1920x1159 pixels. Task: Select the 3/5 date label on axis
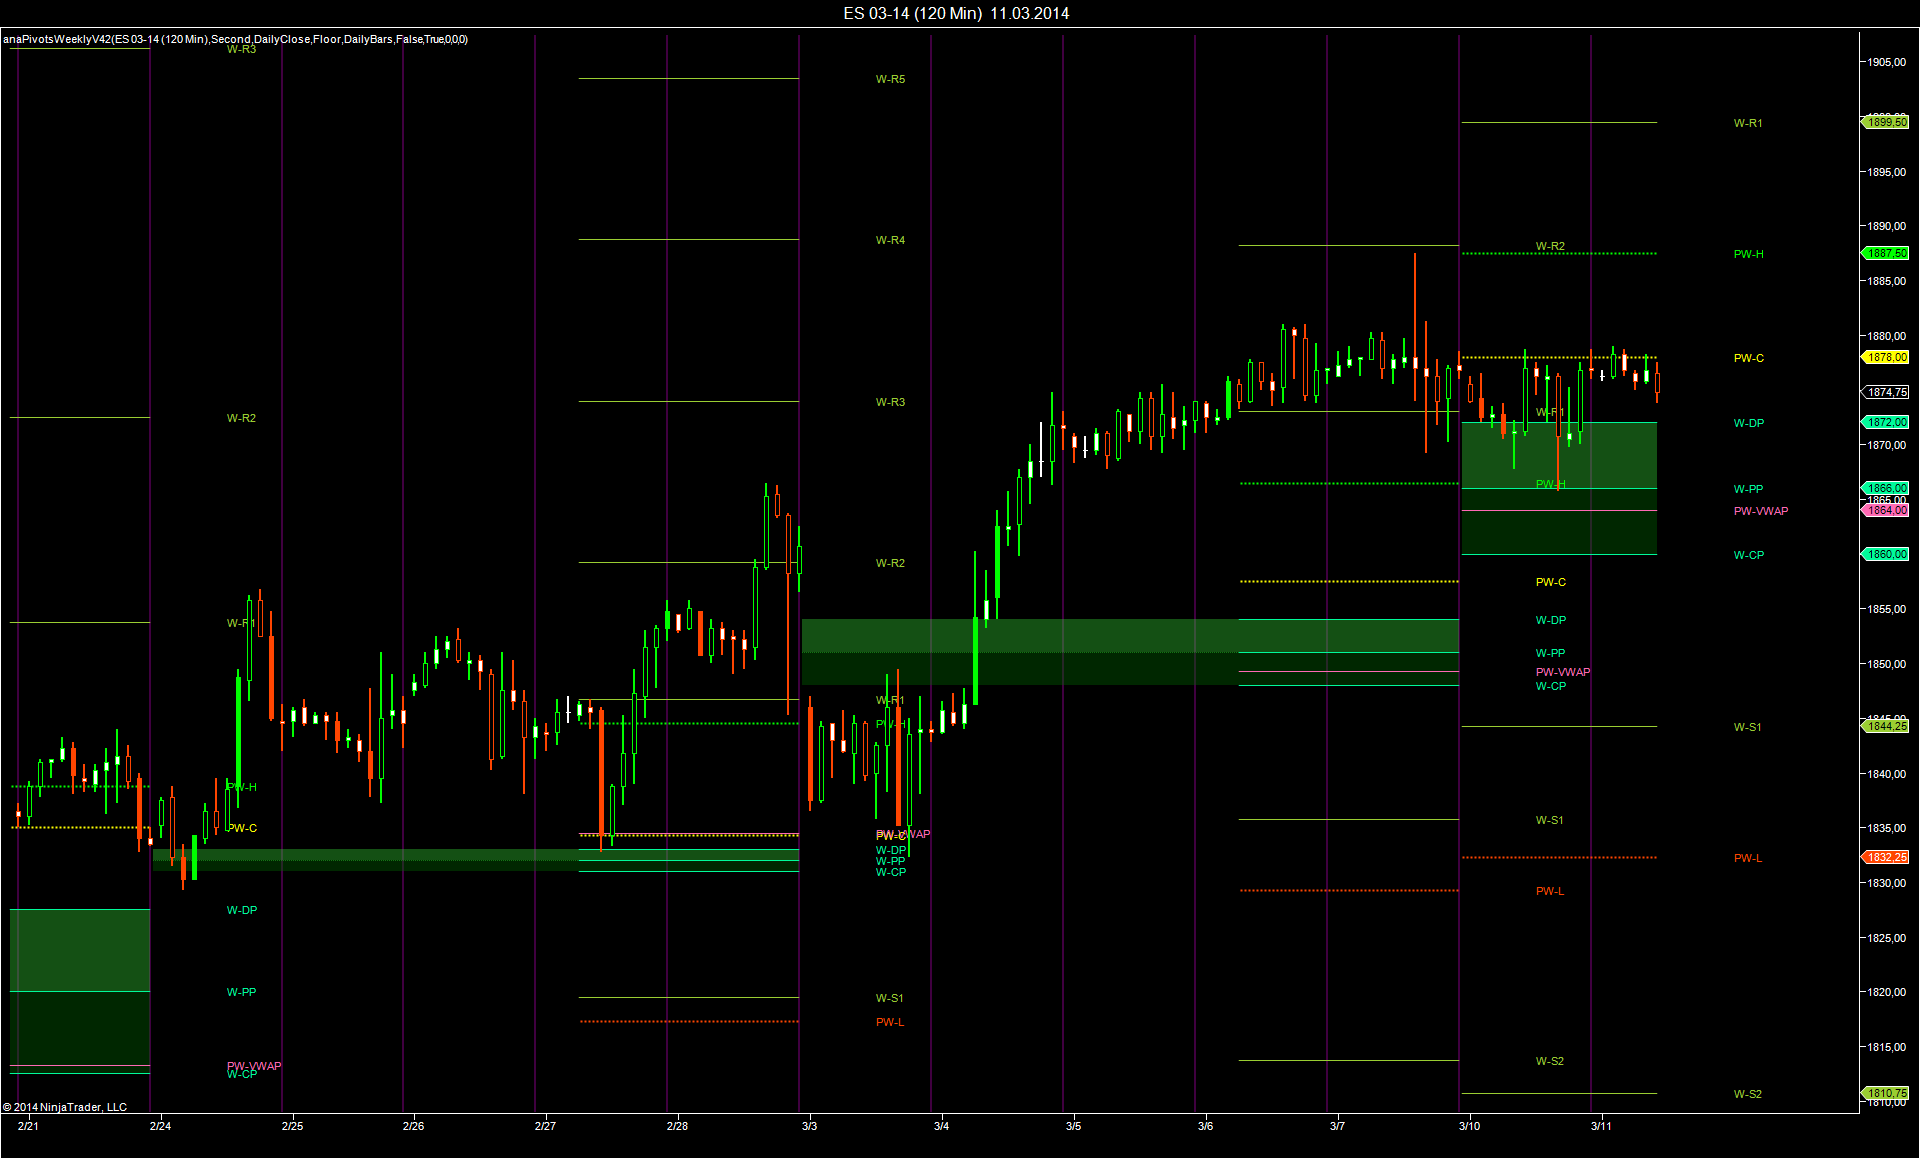pyautogui.click(x=1073, y=1126)
